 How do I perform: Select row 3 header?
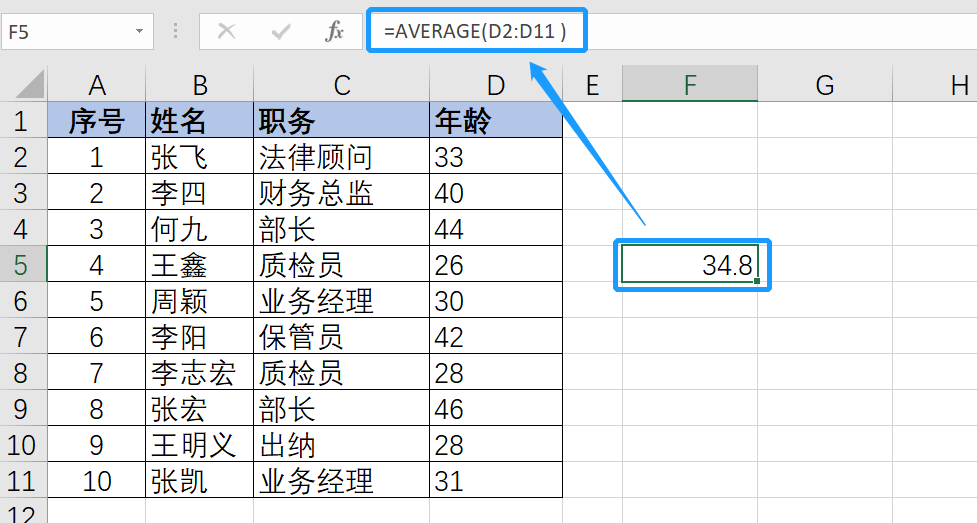[23, 193]
